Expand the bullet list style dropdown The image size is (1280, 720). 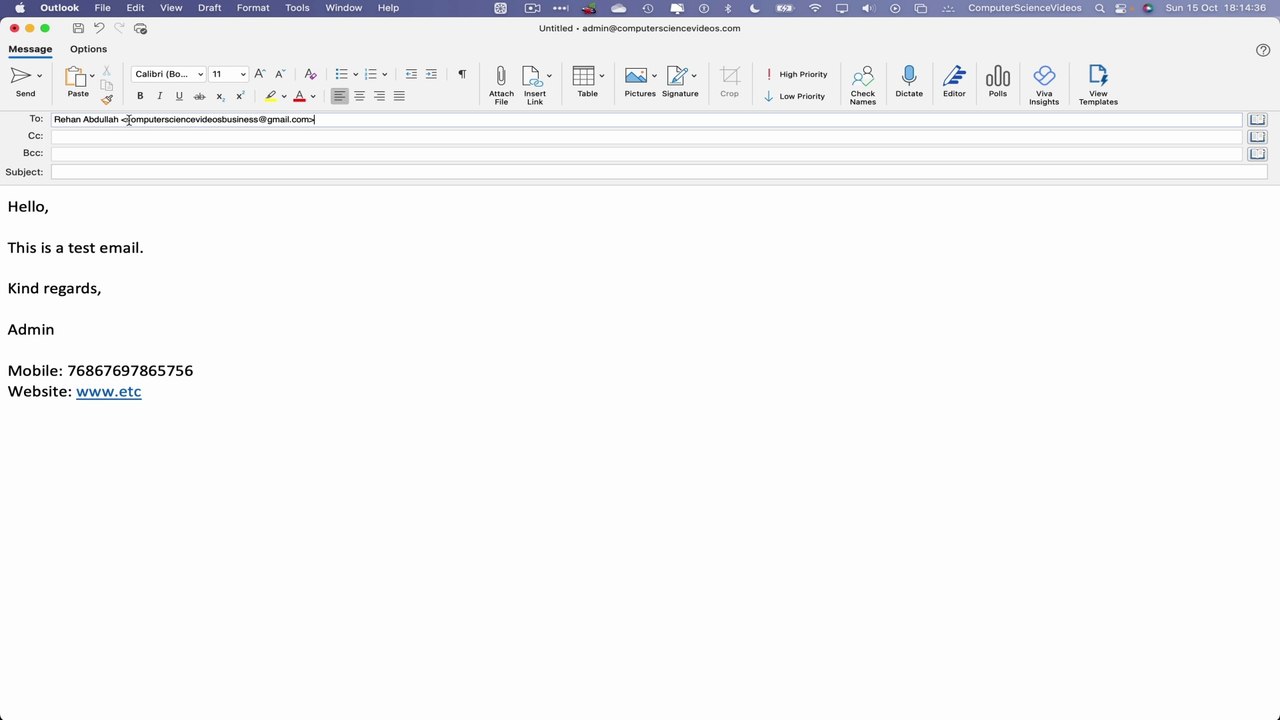355,75
